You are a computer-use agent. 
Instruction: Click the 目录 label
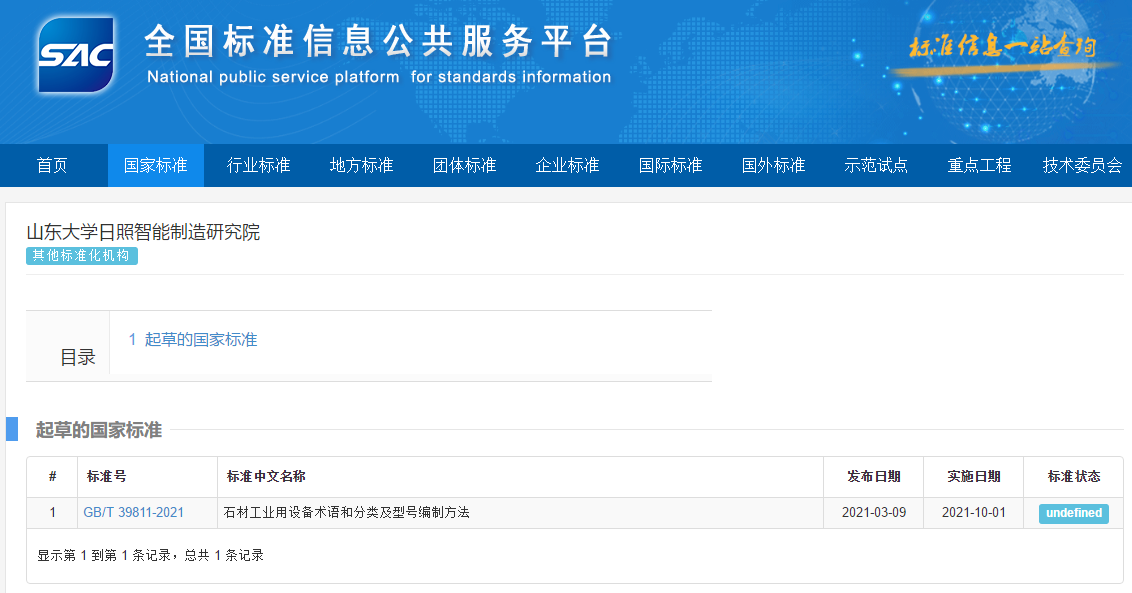[77, 357]
